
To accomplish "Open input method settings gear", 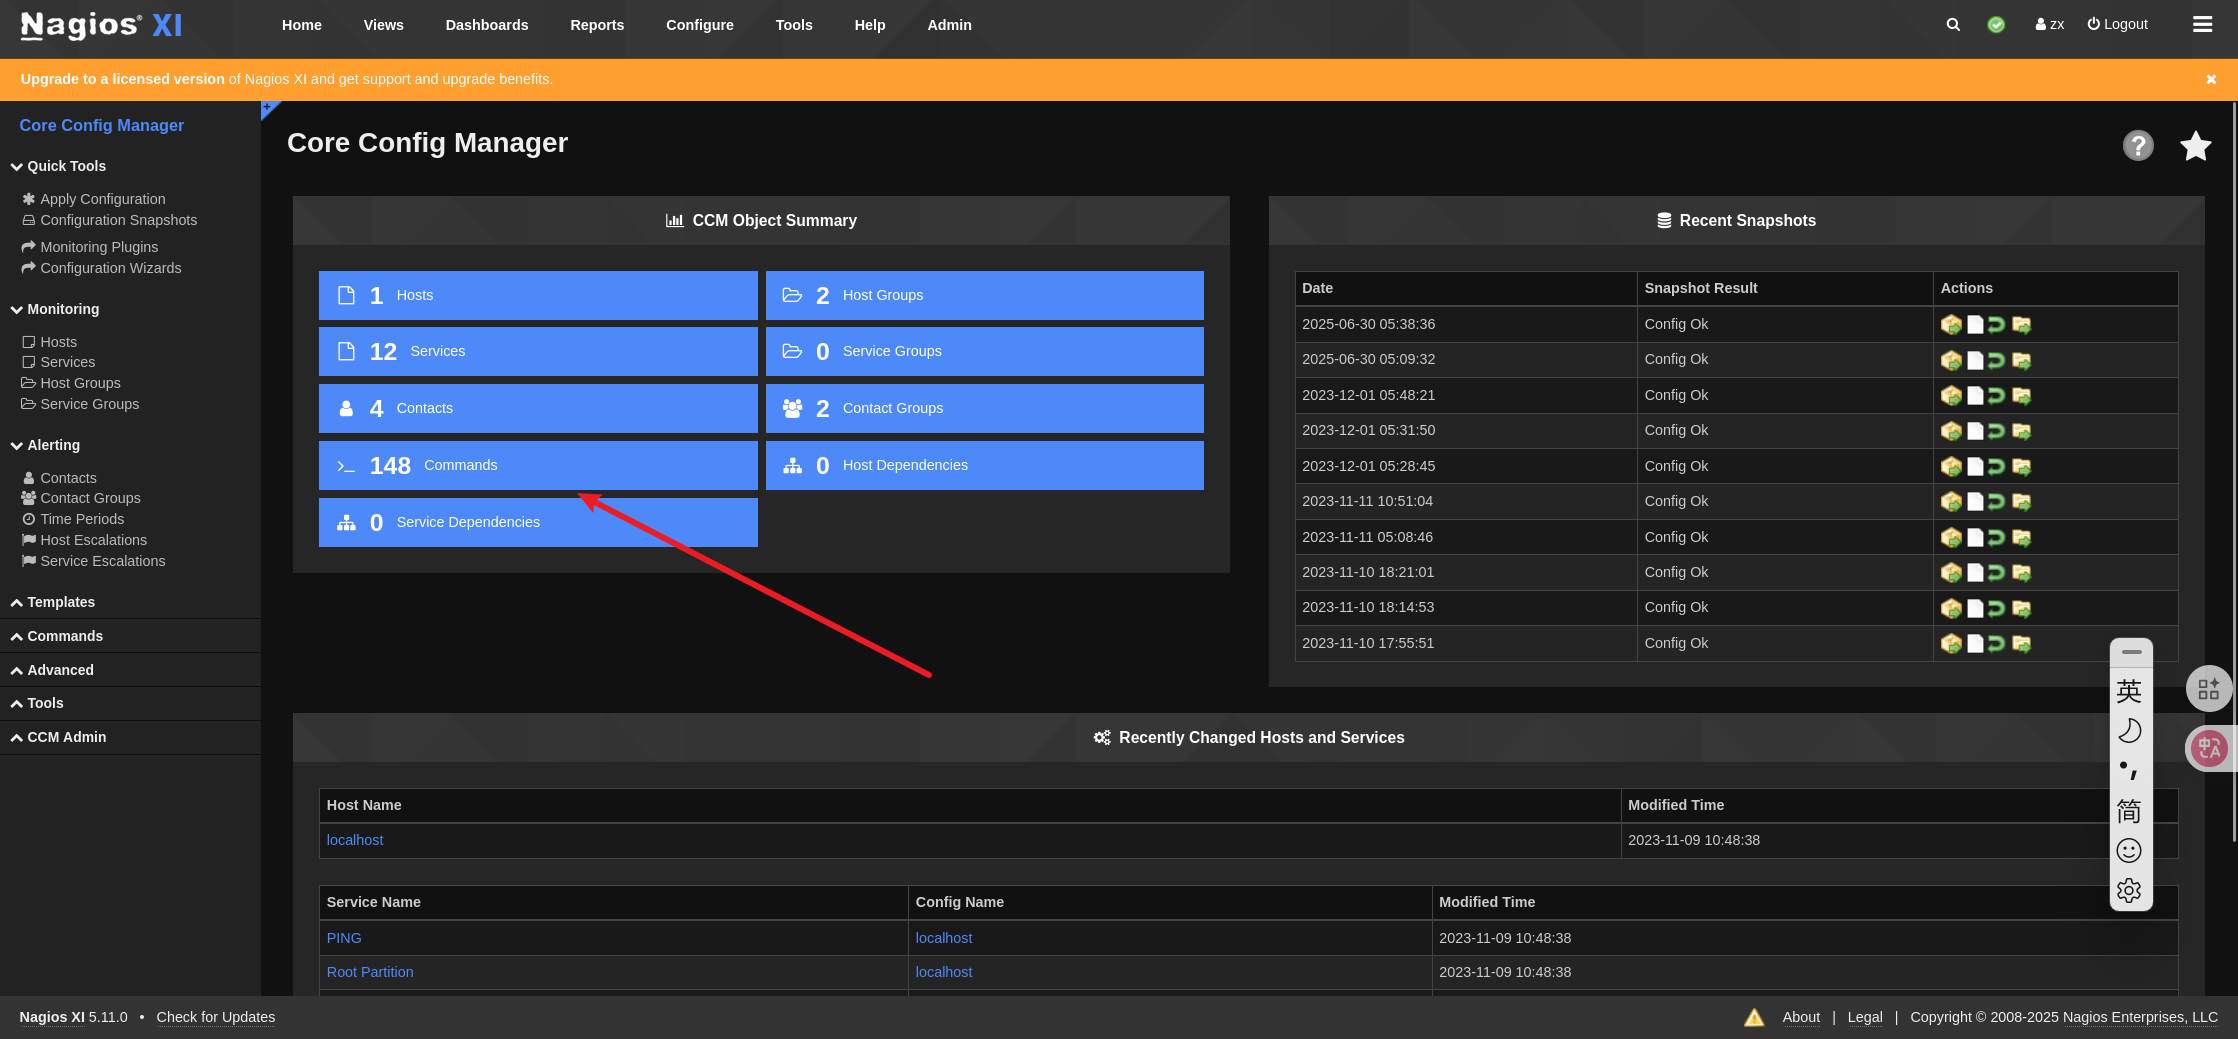I will [x=2129, y=890].
